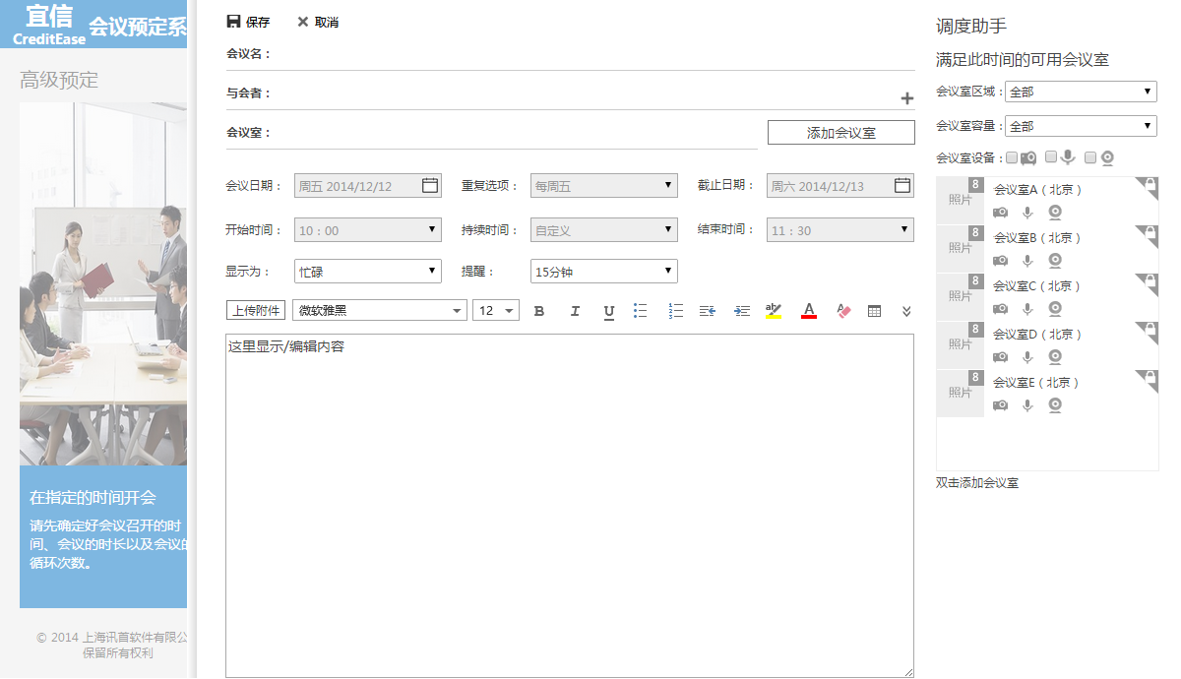
Task: Toggle italic text formatting
Action: point(575,311)
